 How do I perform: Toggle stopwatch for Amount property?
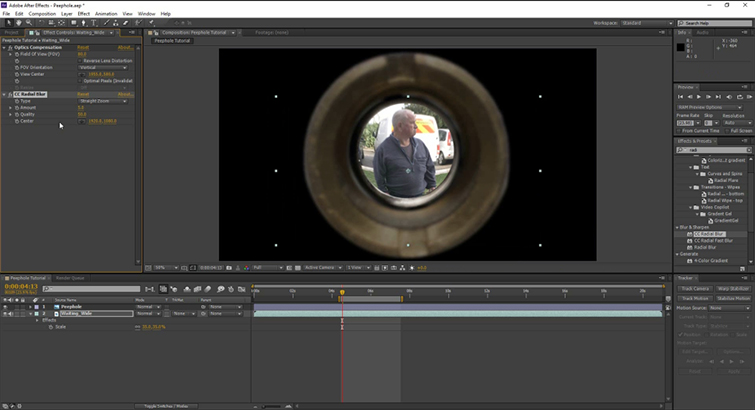[17, 108]
